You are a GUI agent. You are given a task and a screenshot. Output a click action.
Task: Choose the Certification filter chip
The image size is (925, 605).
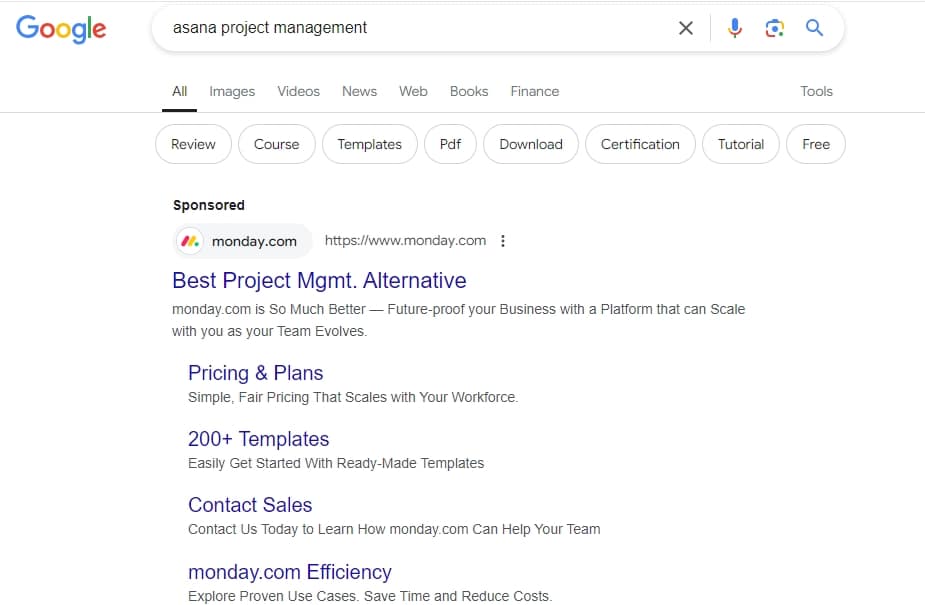tap(640, 144)
